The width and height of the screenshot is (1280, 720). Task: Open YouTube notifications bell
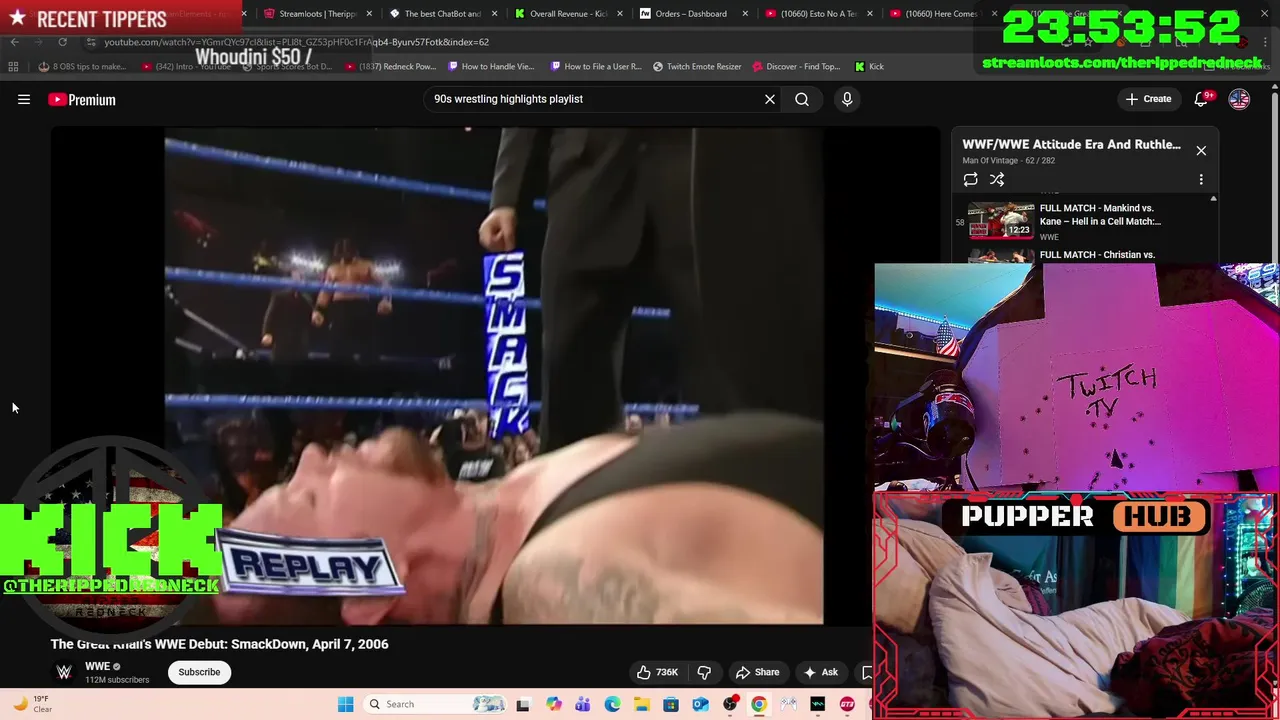coord(1202,99)
